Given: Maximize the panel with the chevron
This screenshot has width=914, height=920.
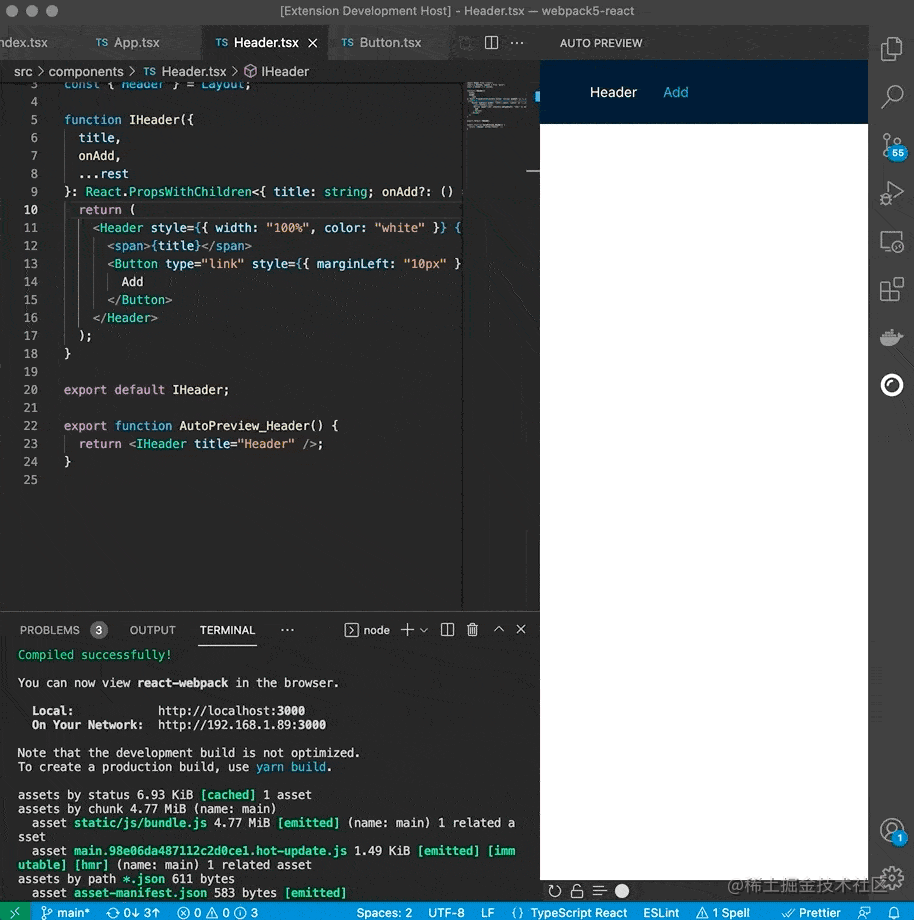Looking at the screenshot, I should pos(497,630).
